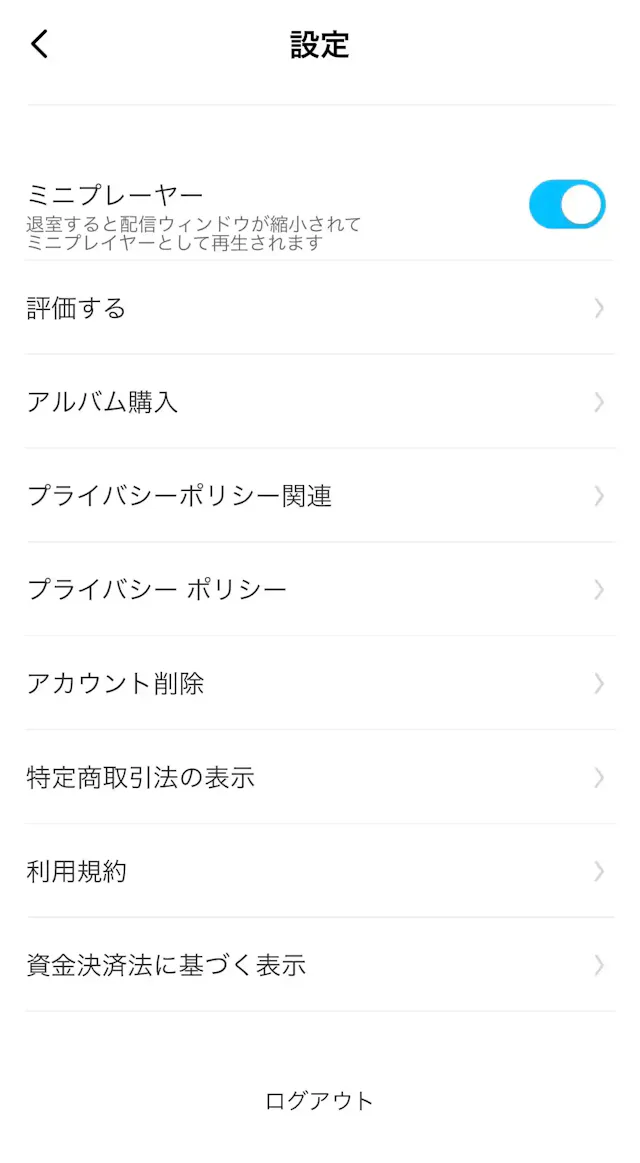Expand the プライバシー ポリシー entry
Viewport: 640px width, 1163px height.
tap(320, 590)
